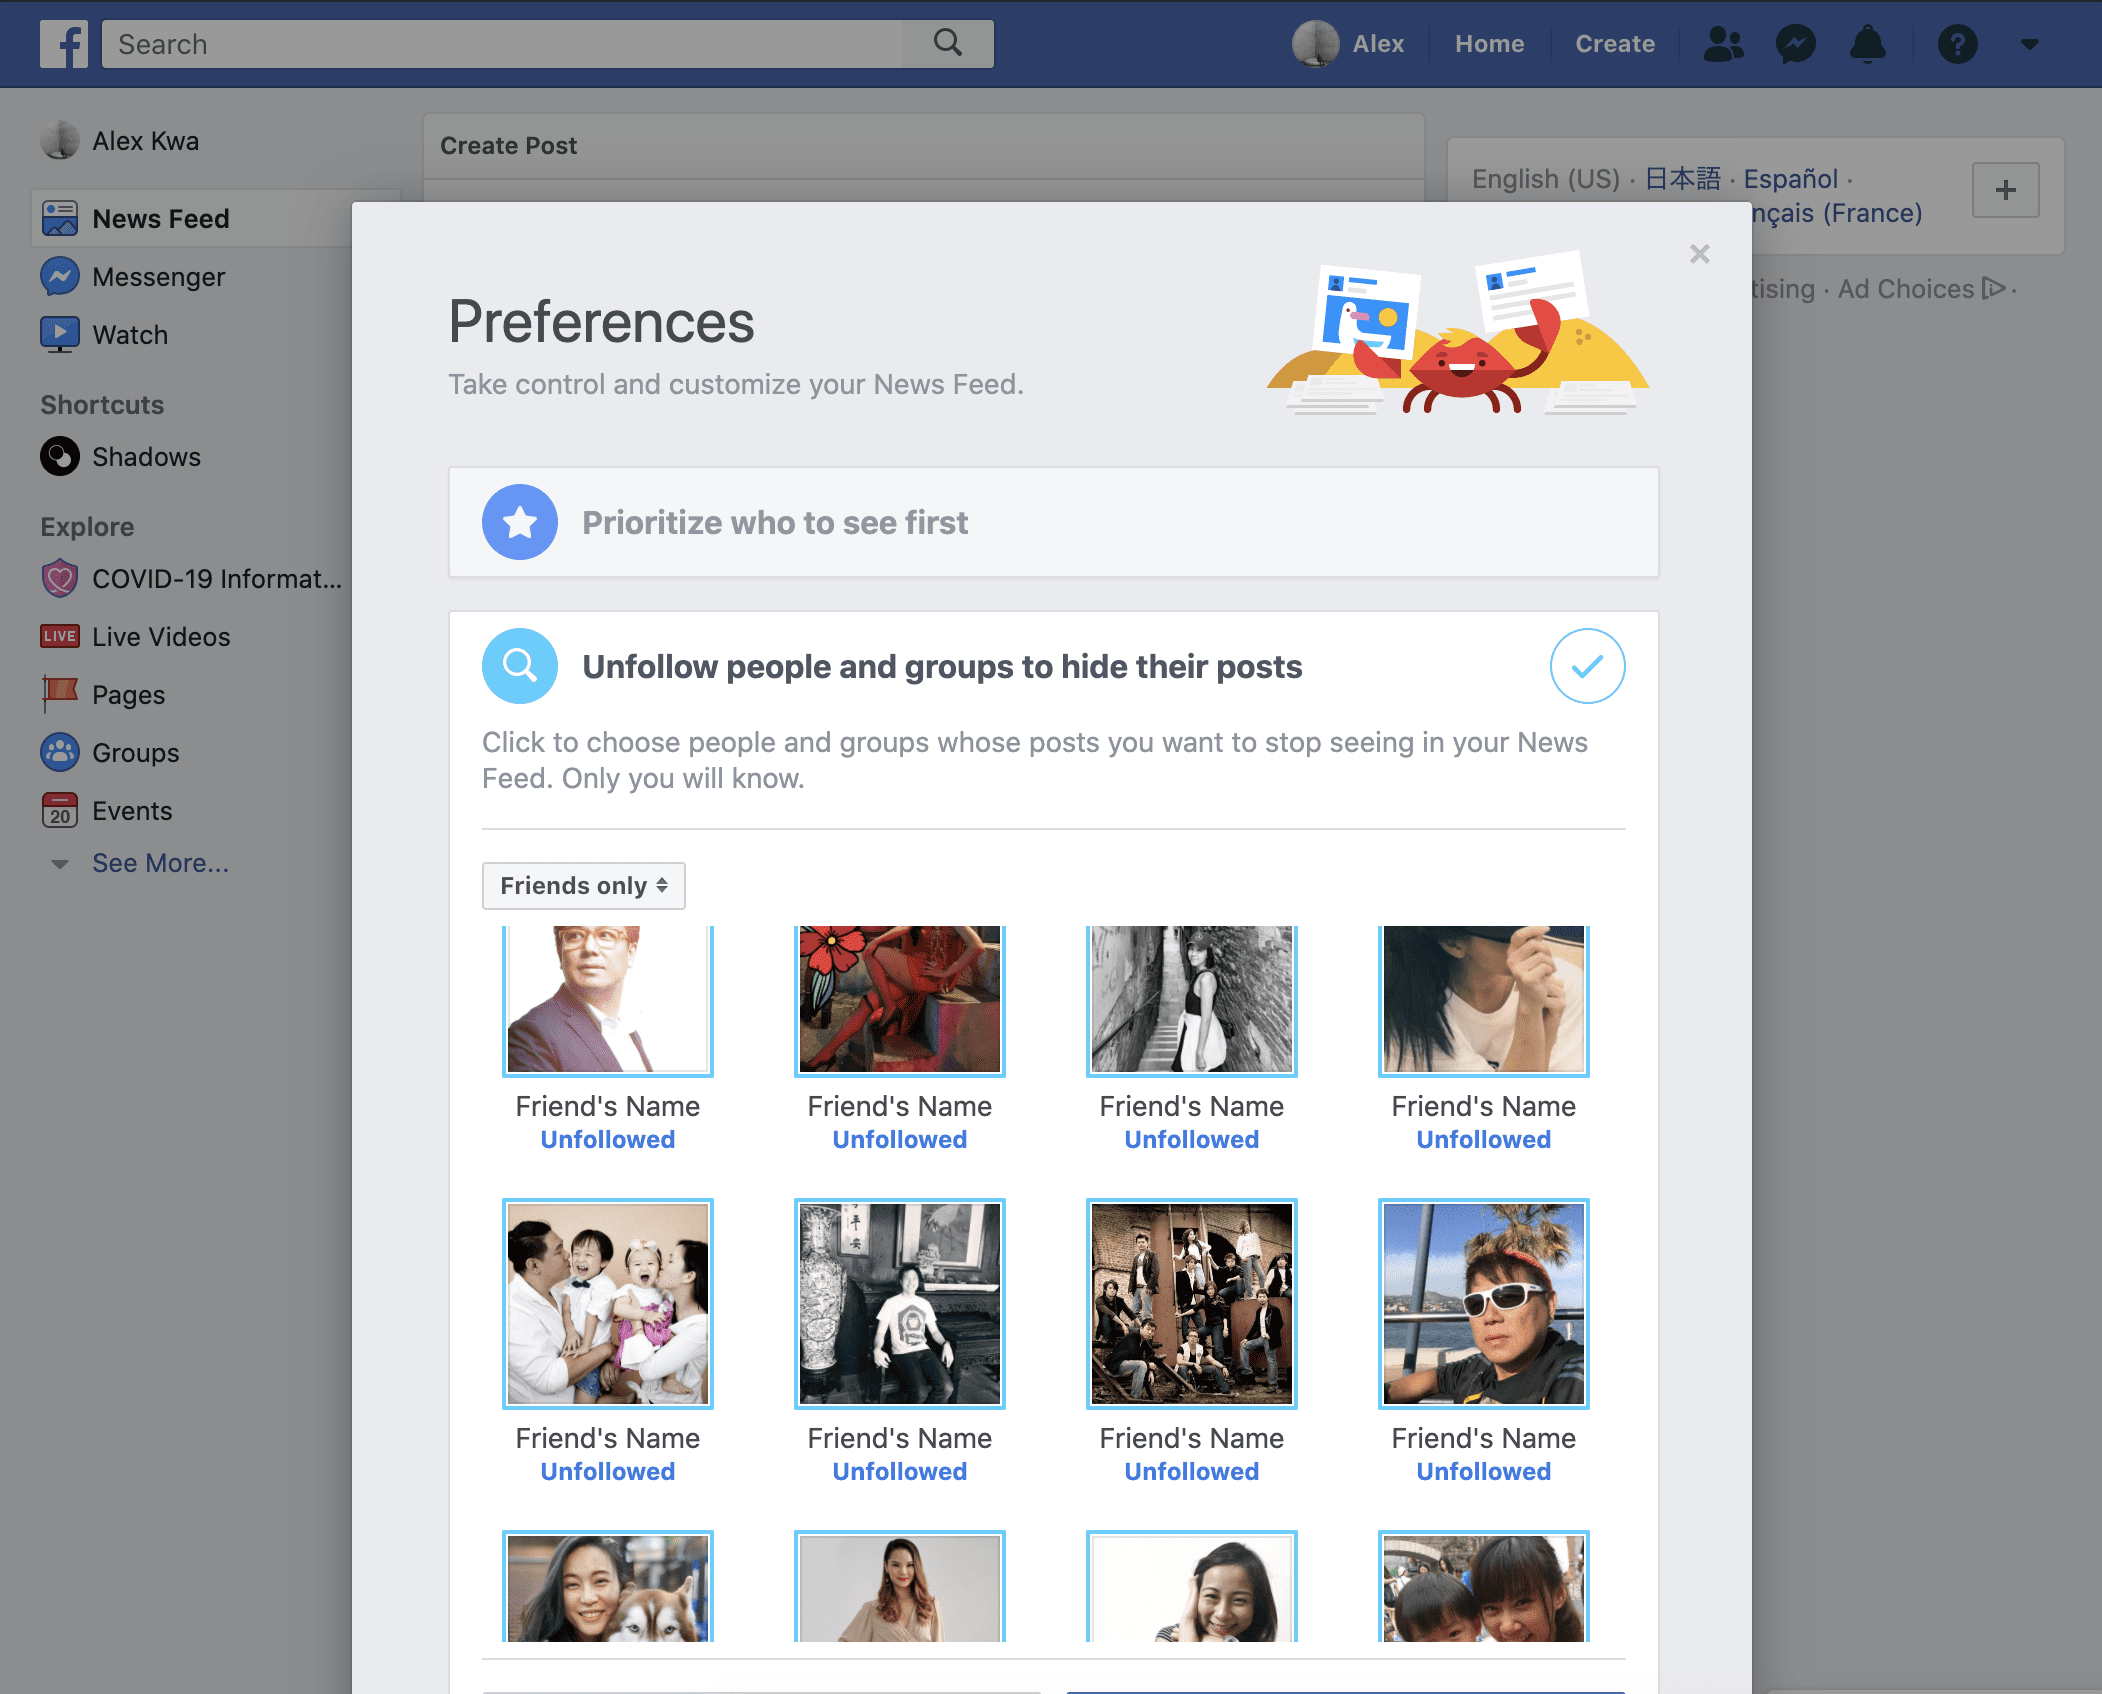Expand Prioritize who to see first section

[x=1054, y=522]
